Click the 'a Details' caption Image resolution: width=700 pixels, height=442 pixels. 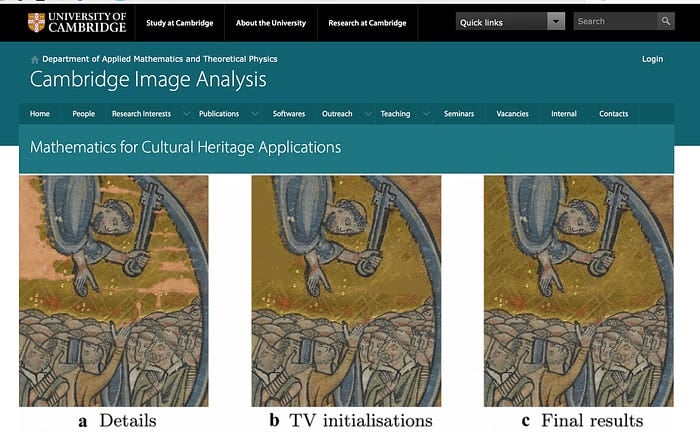click(x=117, y=421)
